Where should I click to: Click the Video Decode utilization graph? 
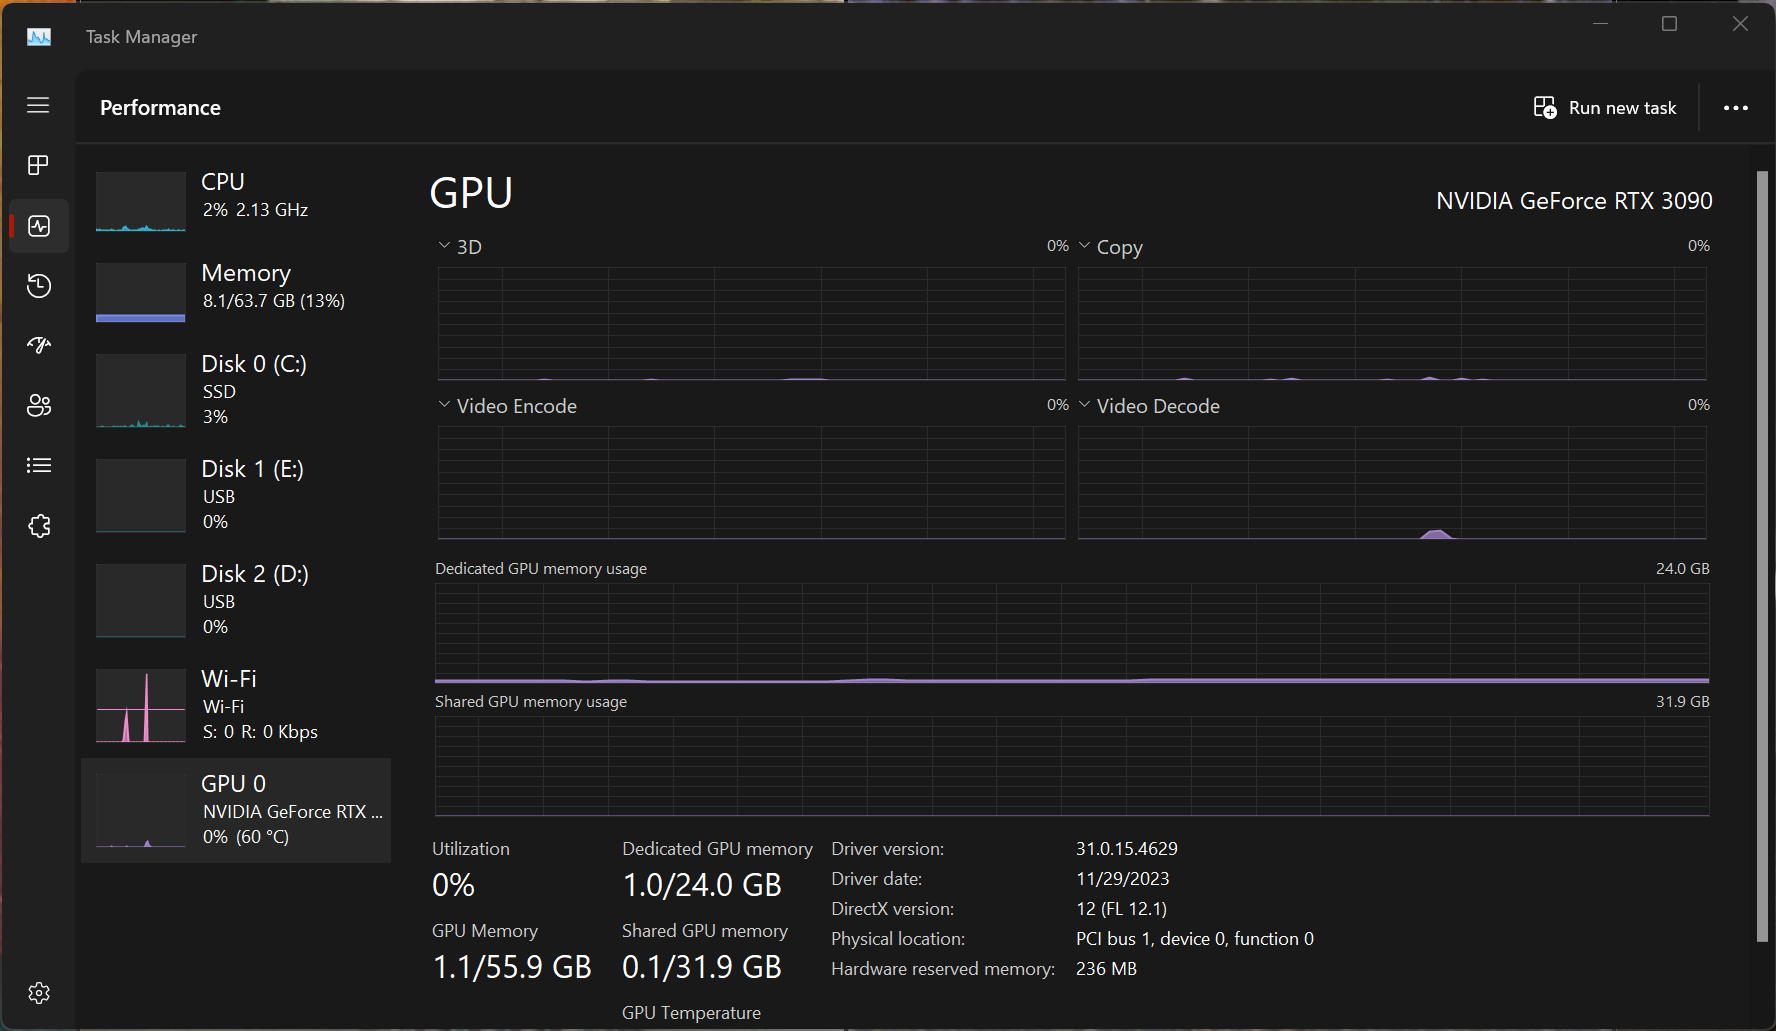[x=1393, y=483]
